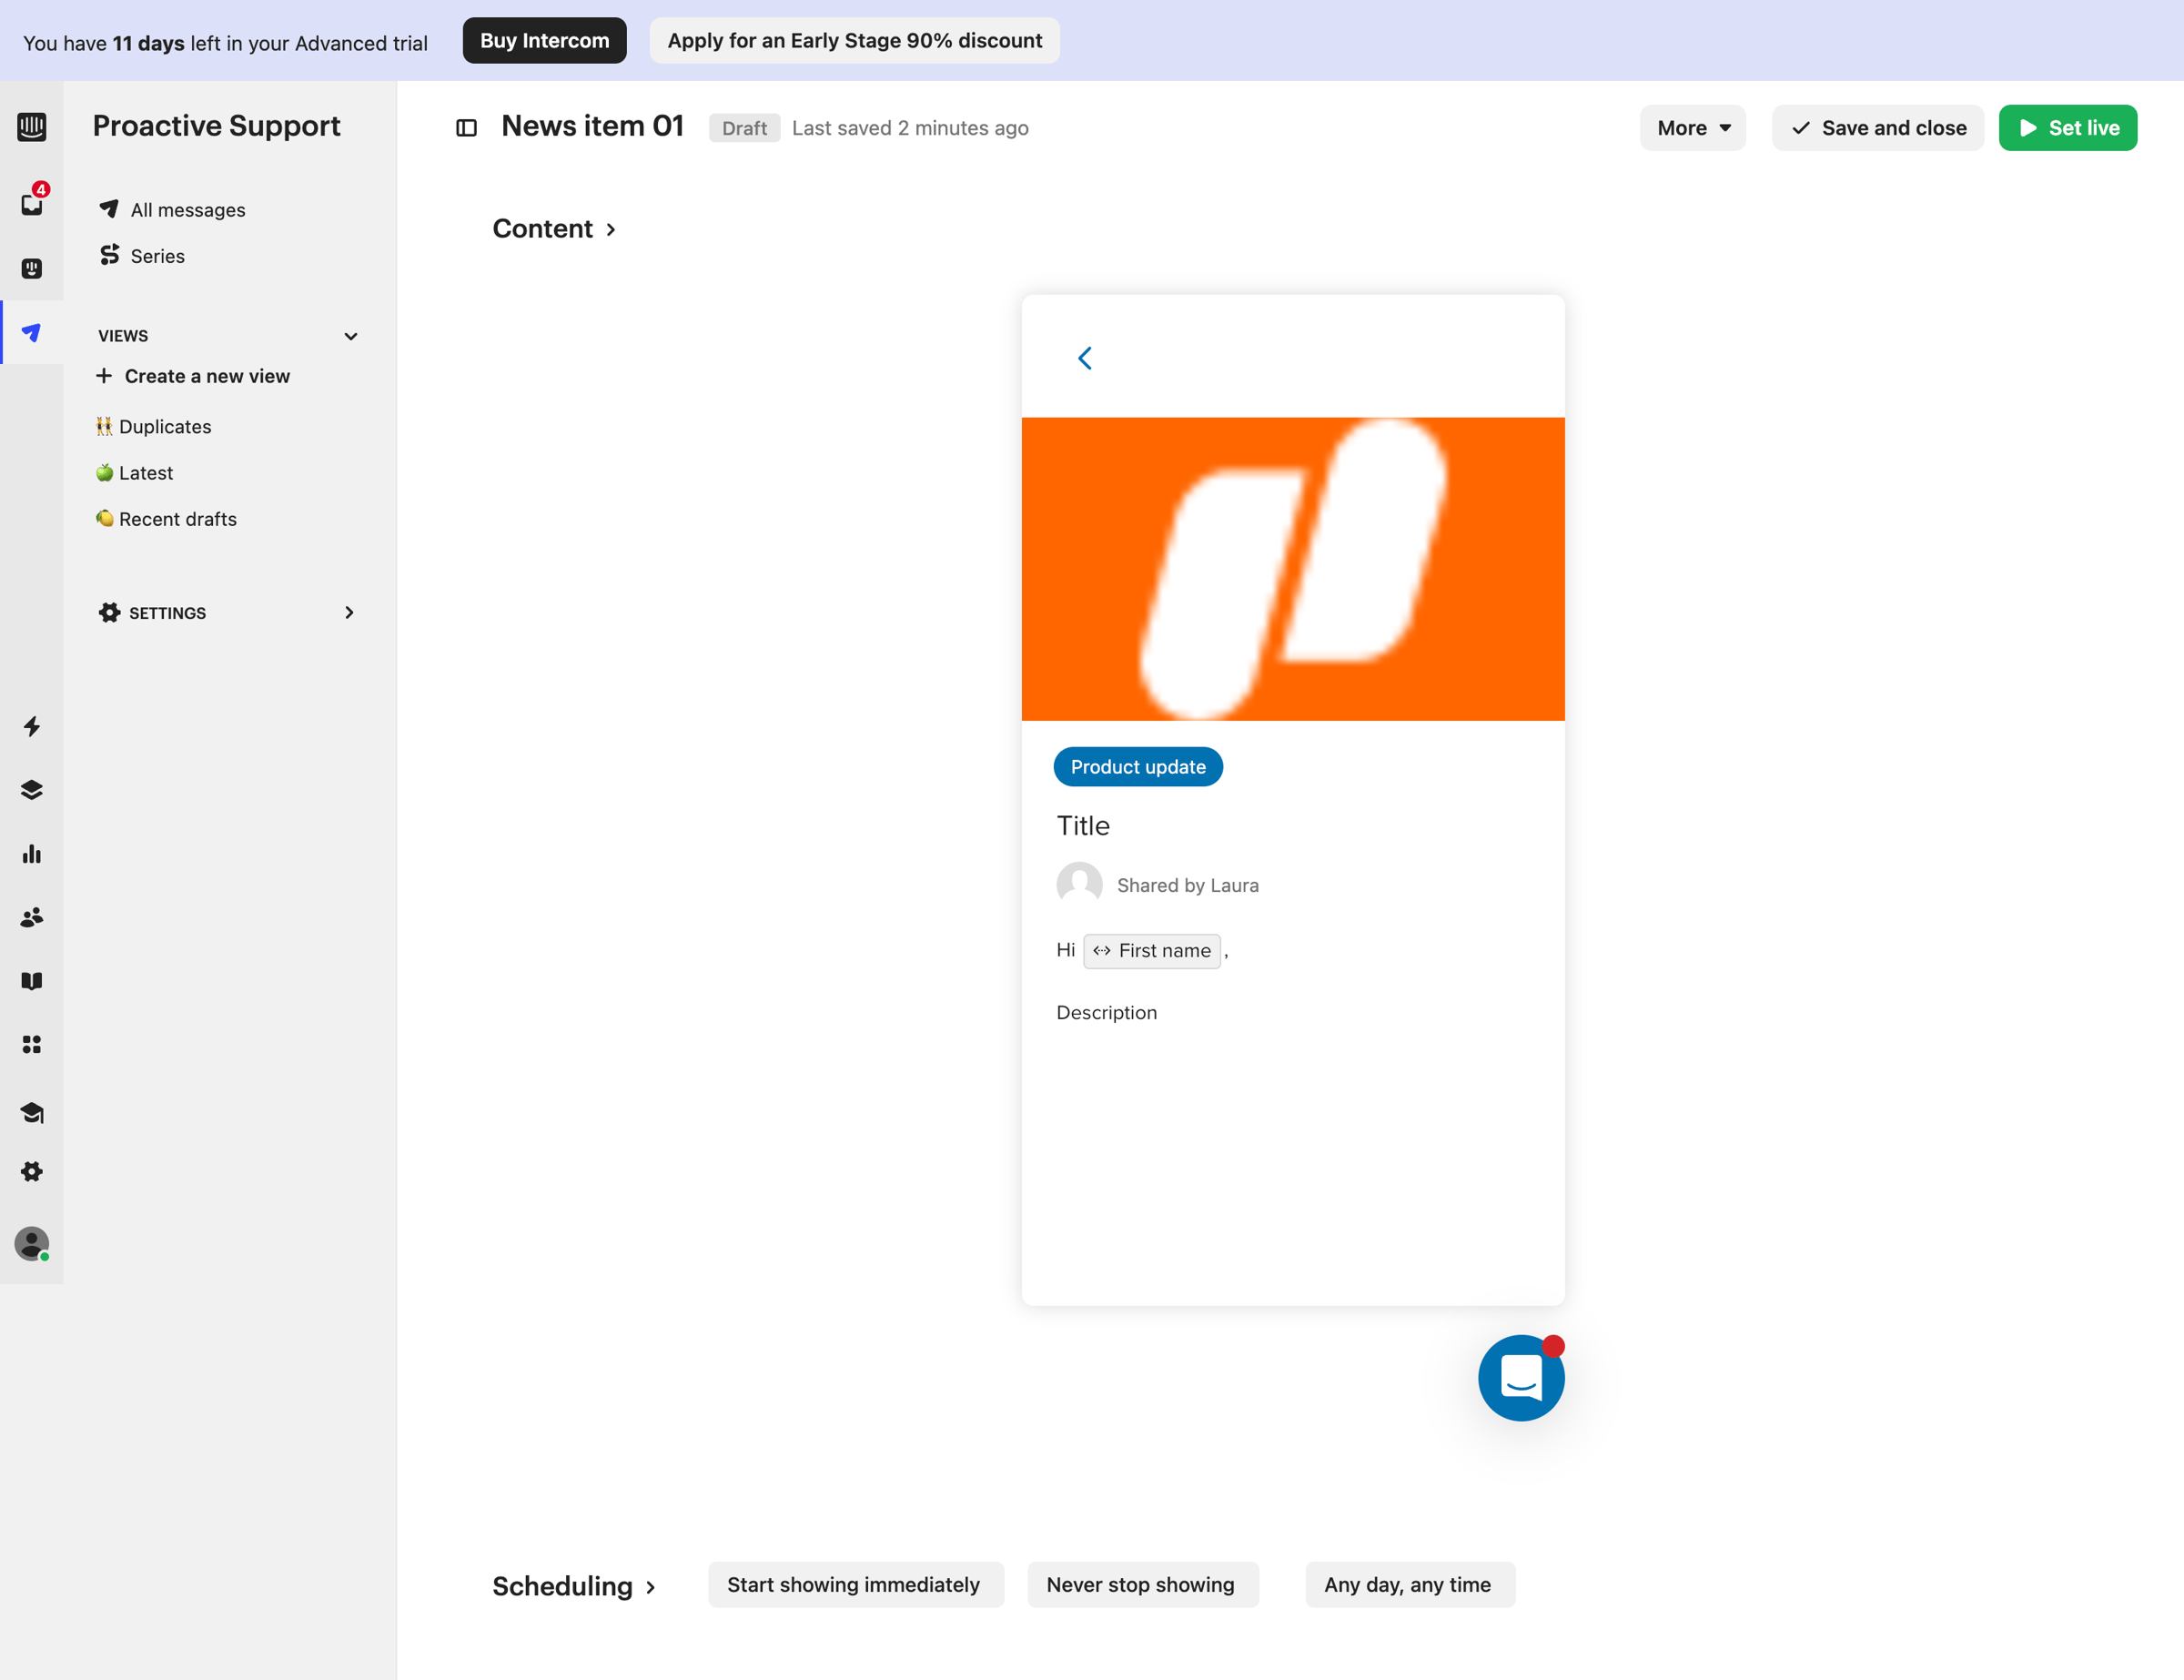
Task: Open the sidebar Settings gear icon
Action: click(31, 1171)
